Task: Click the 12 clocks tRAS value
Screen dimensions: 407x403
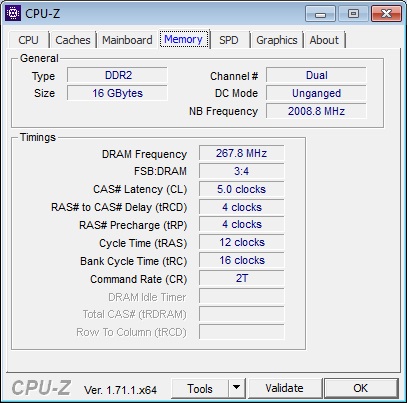Action: 242,242
